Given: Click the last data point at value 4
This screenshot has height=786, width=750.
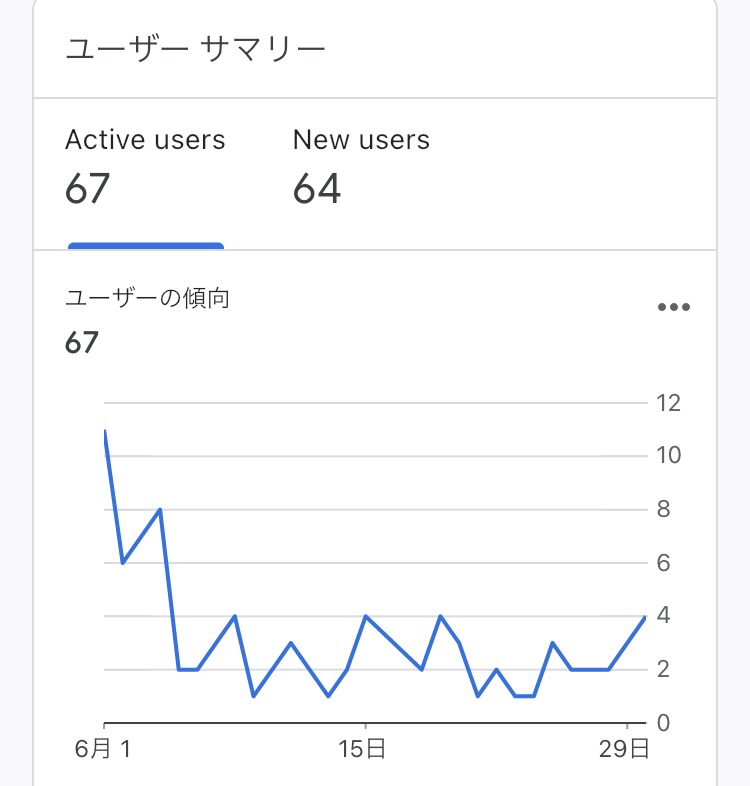Looking at the screenshot, I should 645,617.
